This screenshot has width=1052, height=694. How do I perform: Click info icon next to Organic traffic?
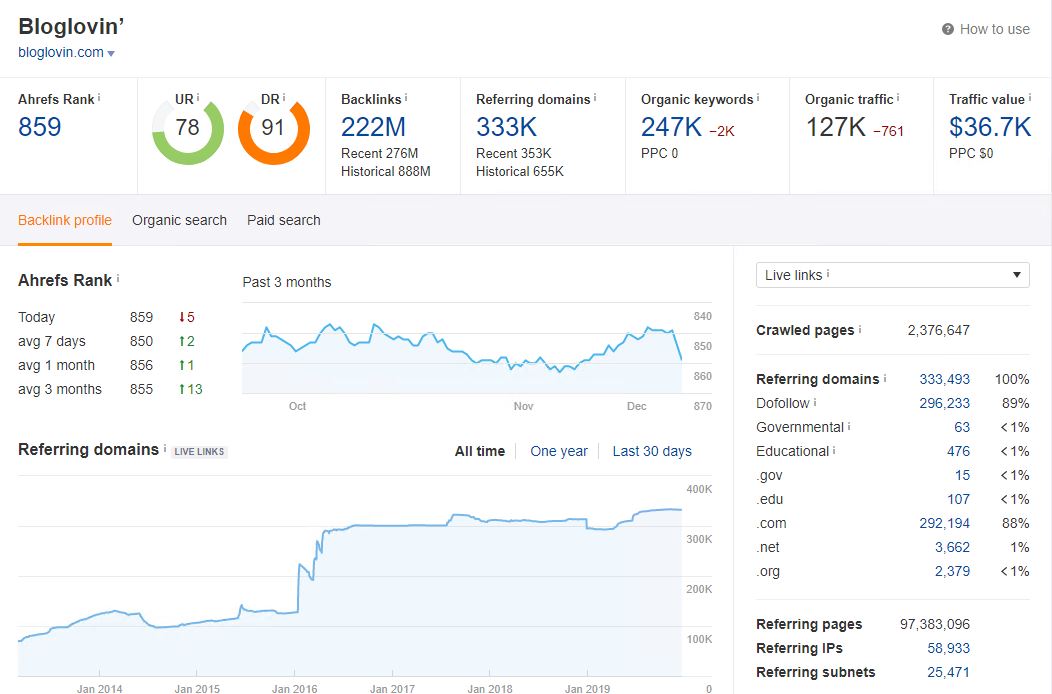tap(898, 97)
